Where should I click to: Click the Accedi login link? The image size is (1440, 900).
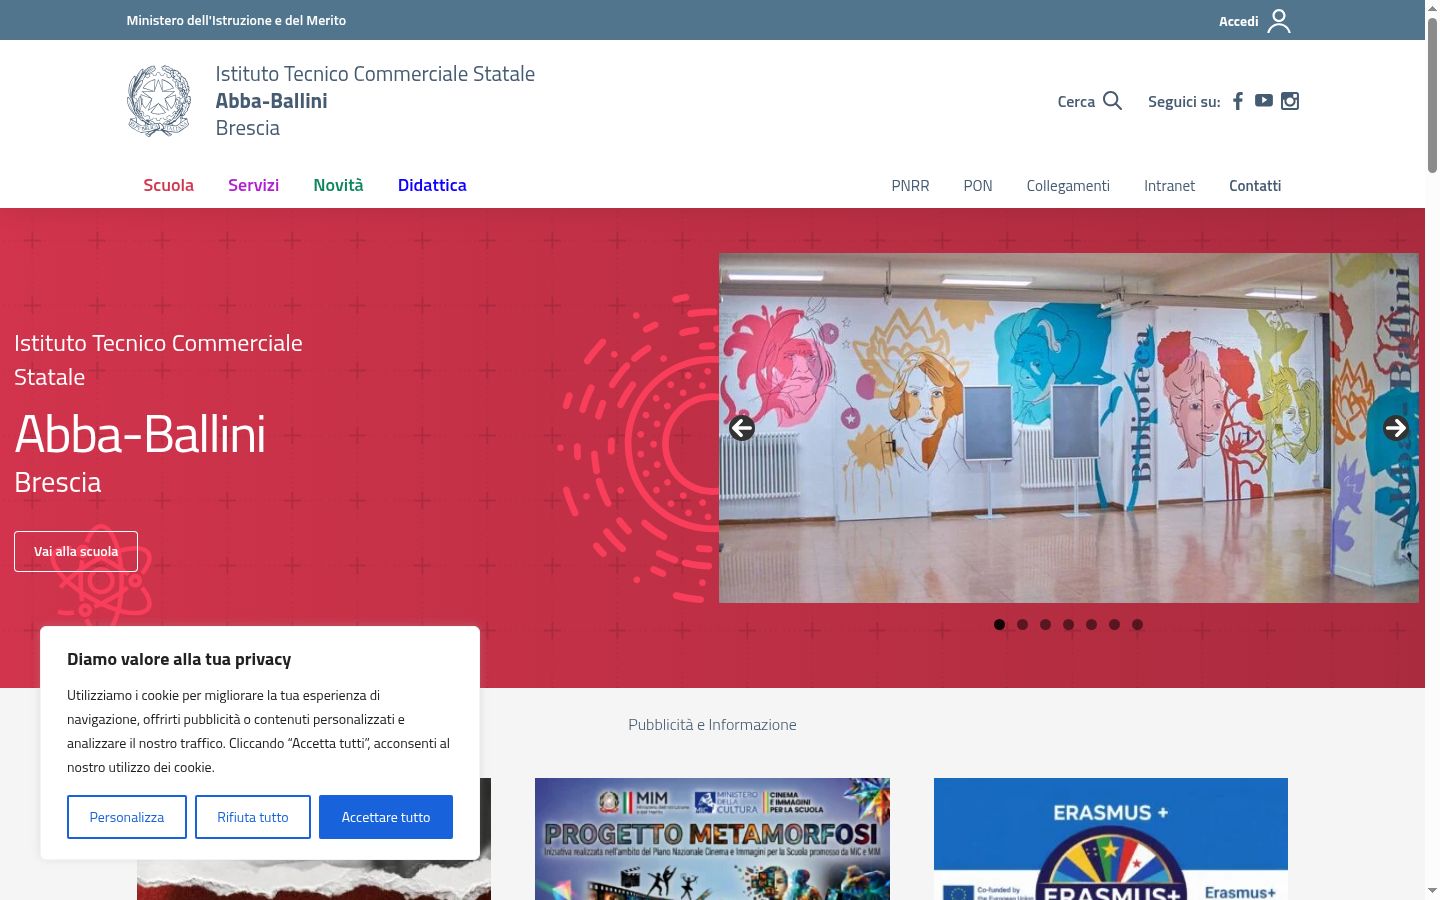click(x=1238, y=21)
